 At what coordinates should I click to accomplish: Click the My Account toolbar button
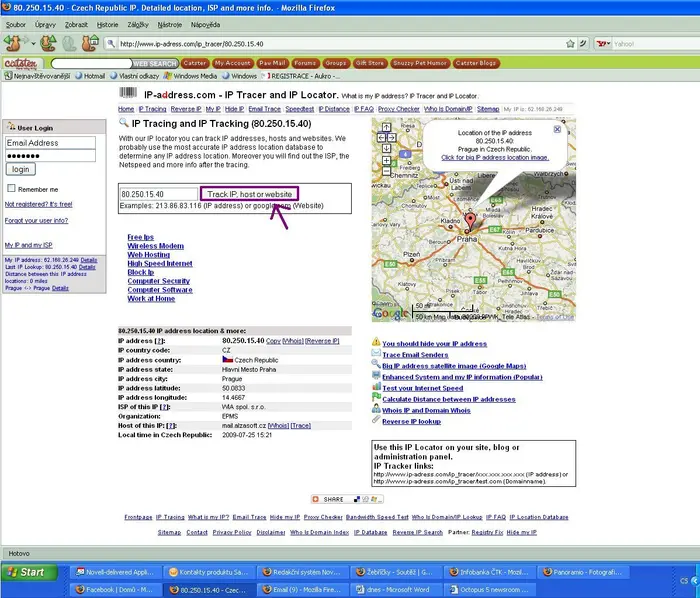point(232,63)
